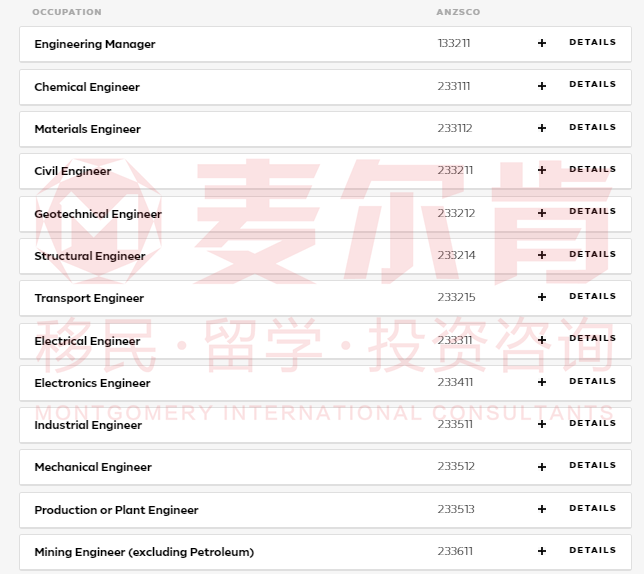This screenshot has height=574, width=644.
Task: Click ANZSCO code 233211
Action: [x=455, y=170]
